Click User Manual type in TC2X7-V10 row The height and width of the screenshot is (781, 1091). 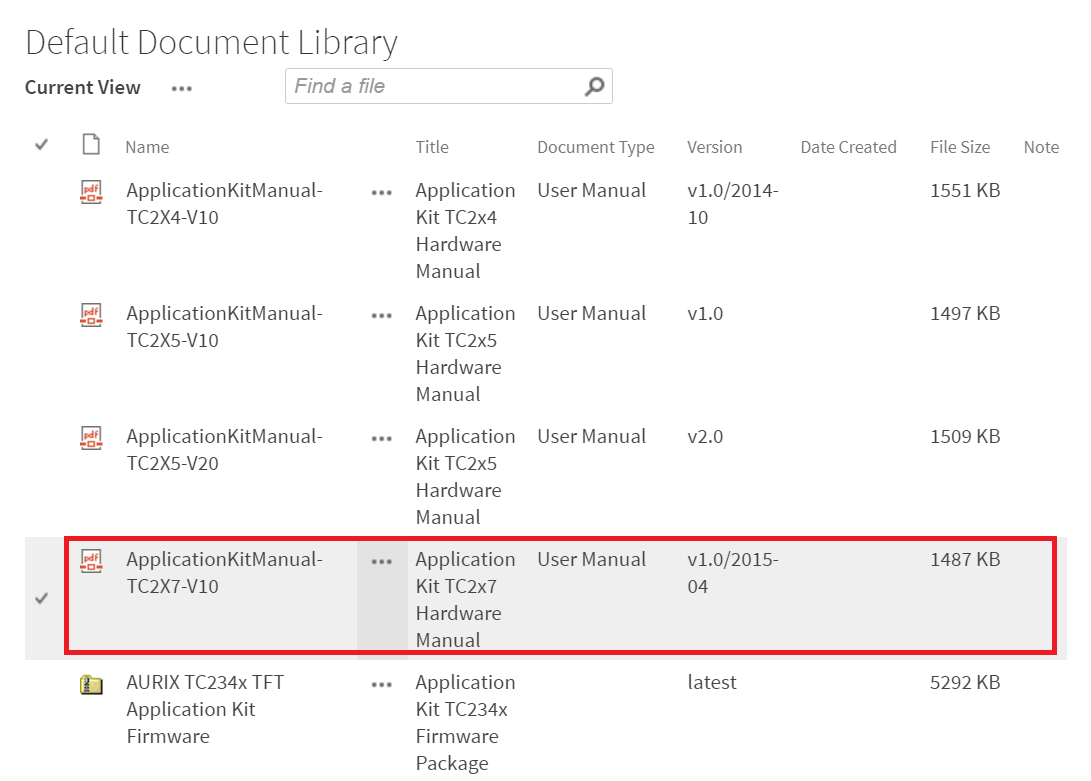tap(591, 560)
